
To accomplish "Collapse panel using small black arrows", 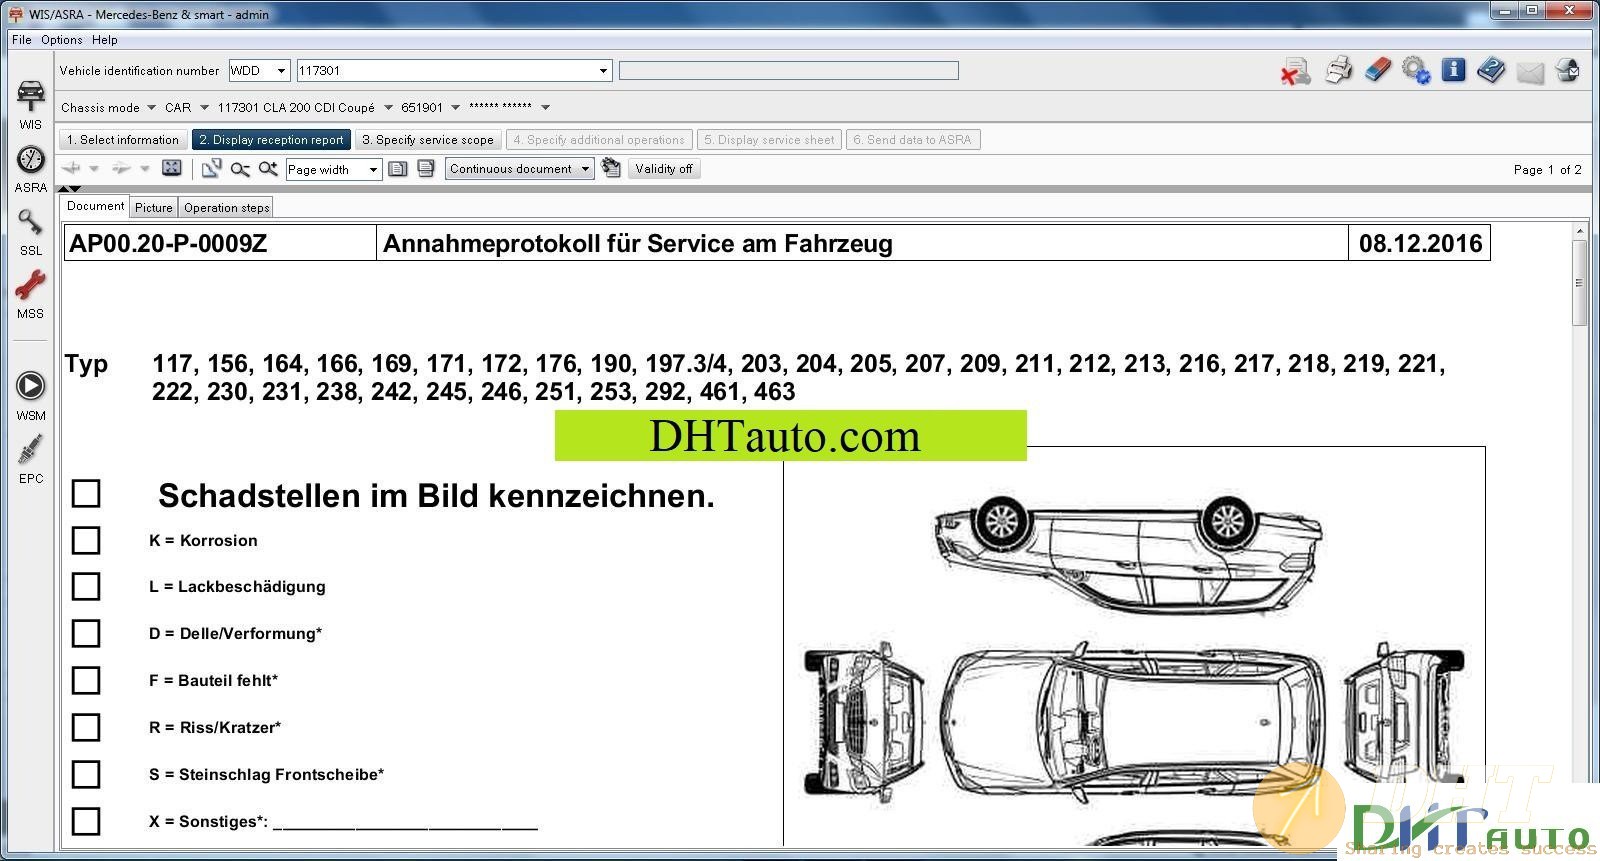I will pyautogui.click(x=69, y=188).
